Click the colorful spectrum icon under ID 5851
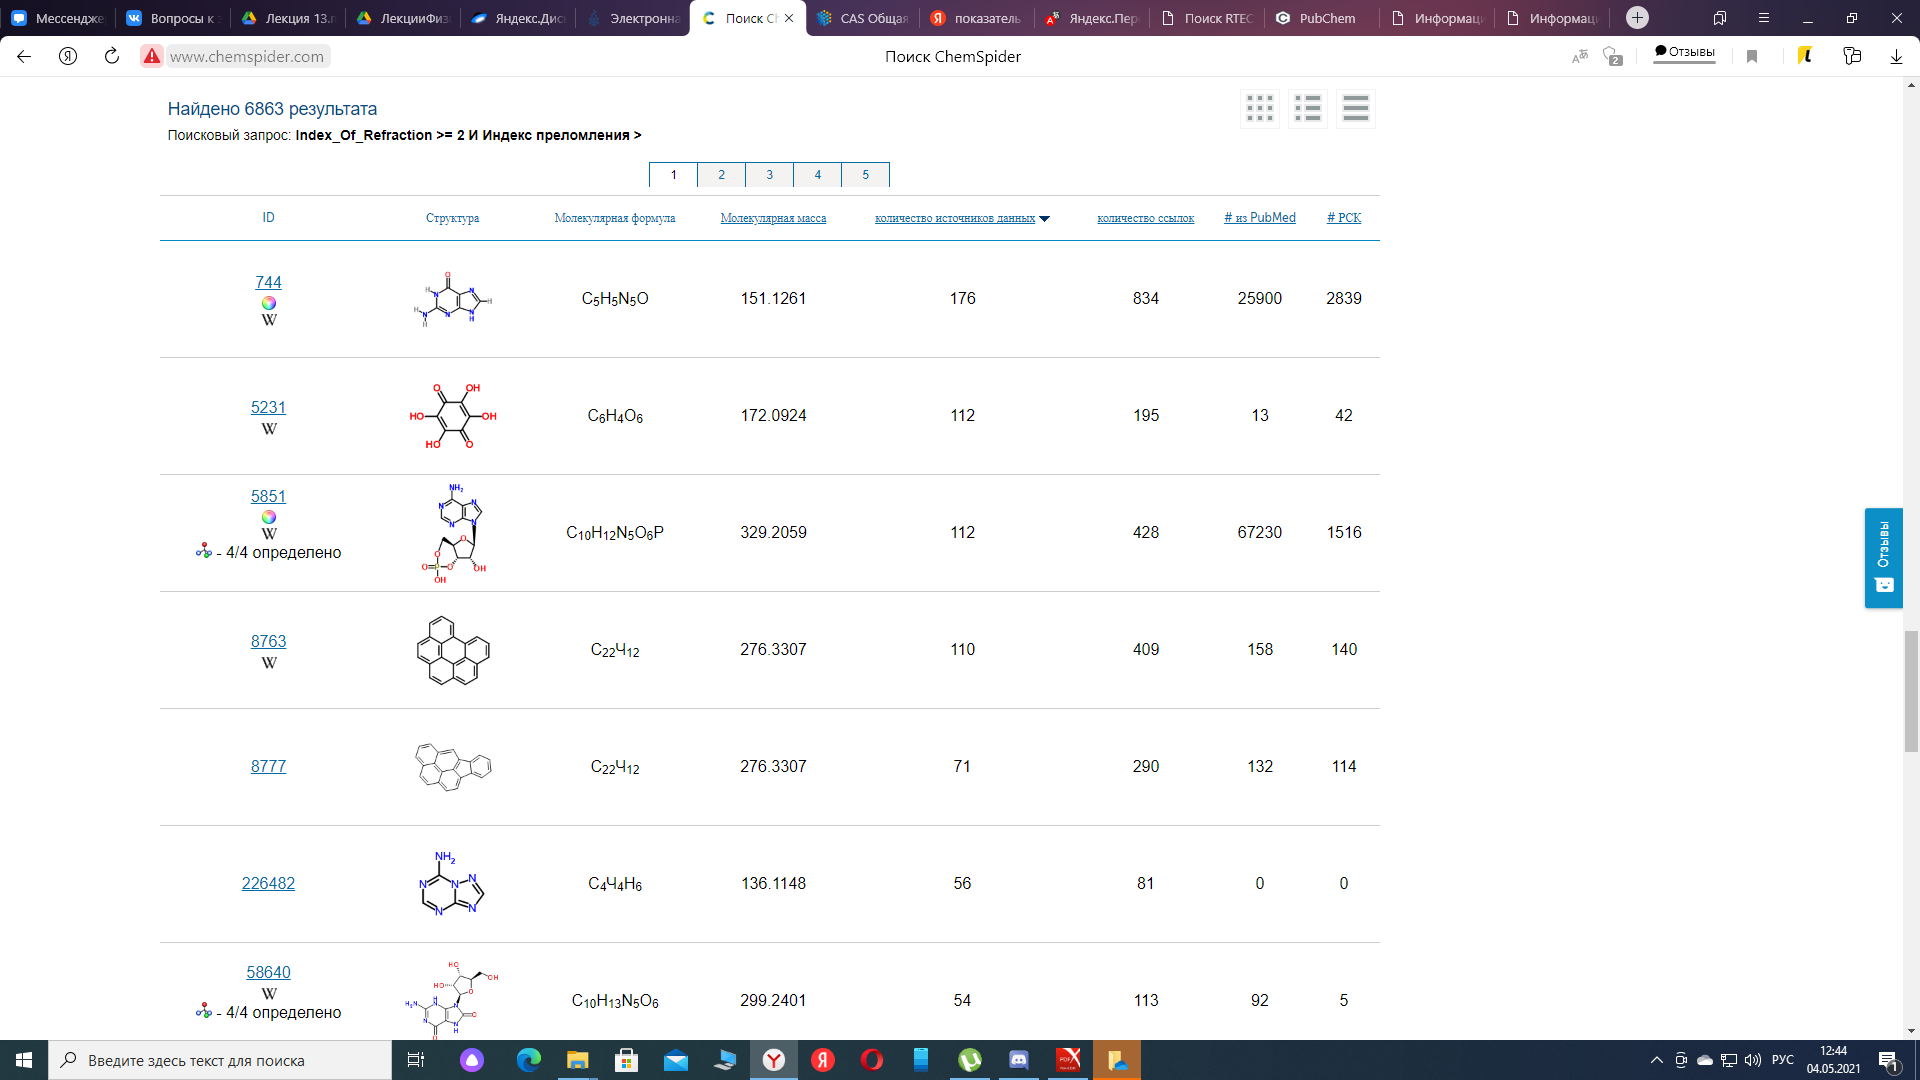Screen dimensions: 1920x1080 pyautogui.click(x=269, y=517)
